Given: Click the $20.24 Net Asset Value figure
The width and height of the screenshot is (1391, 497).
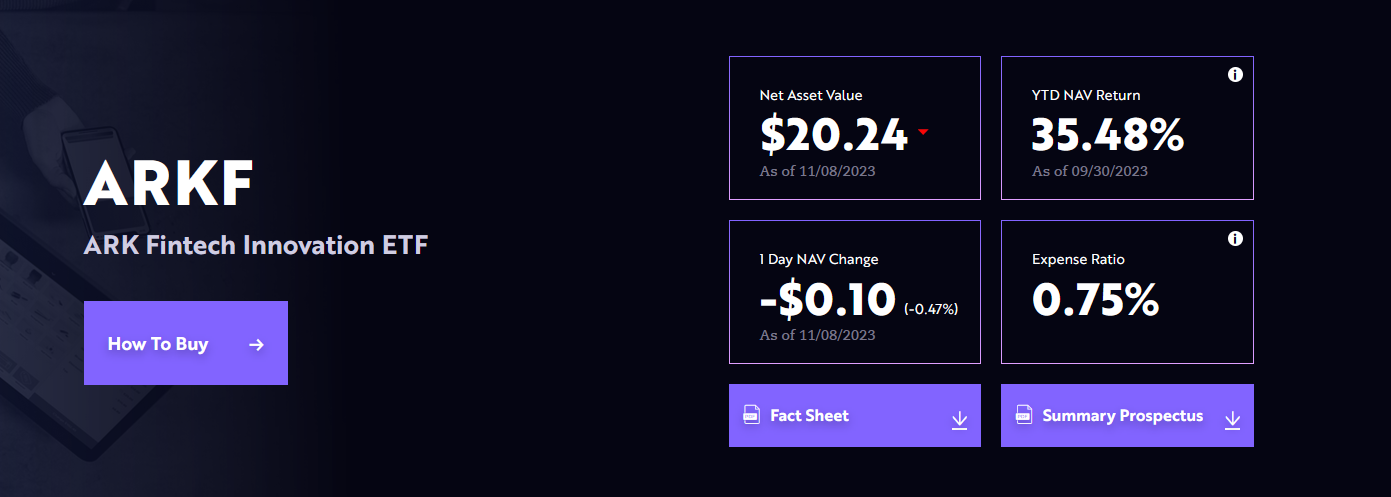Looking at the screenshot, I should tap(834, 134).
